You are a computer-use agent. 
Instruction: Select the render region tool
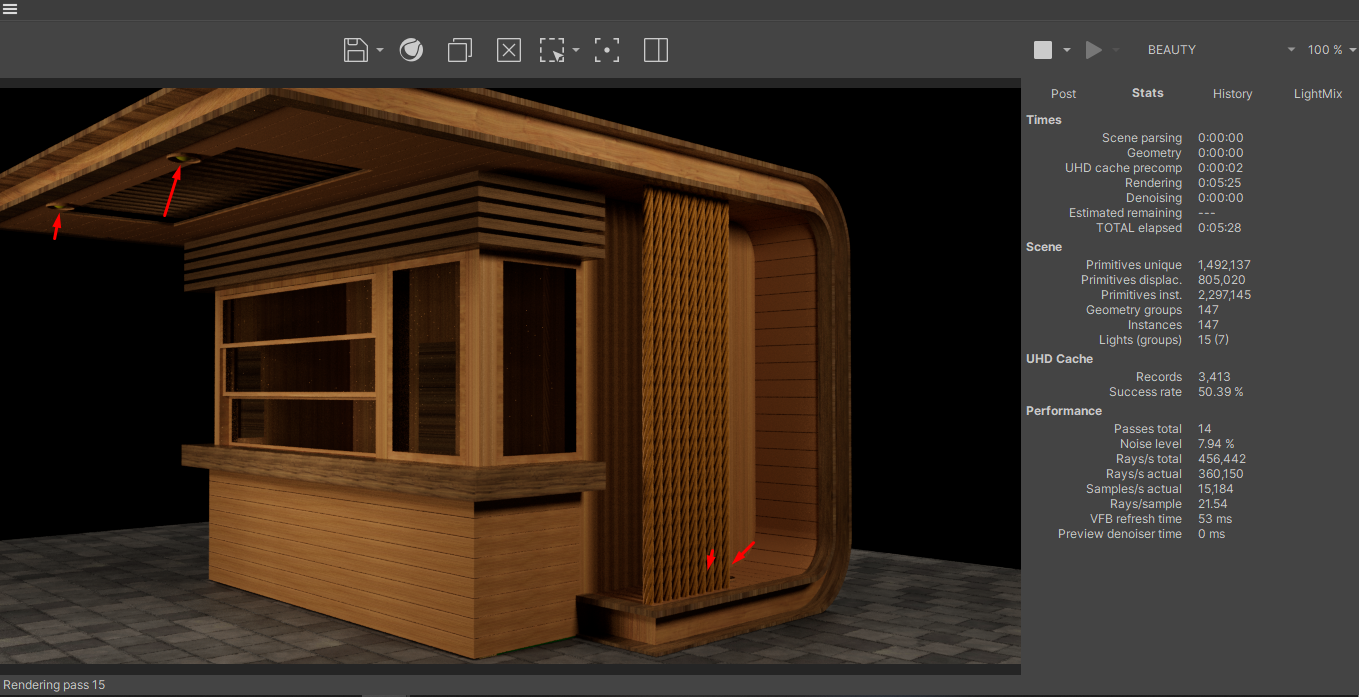click(x=551, y=50)
